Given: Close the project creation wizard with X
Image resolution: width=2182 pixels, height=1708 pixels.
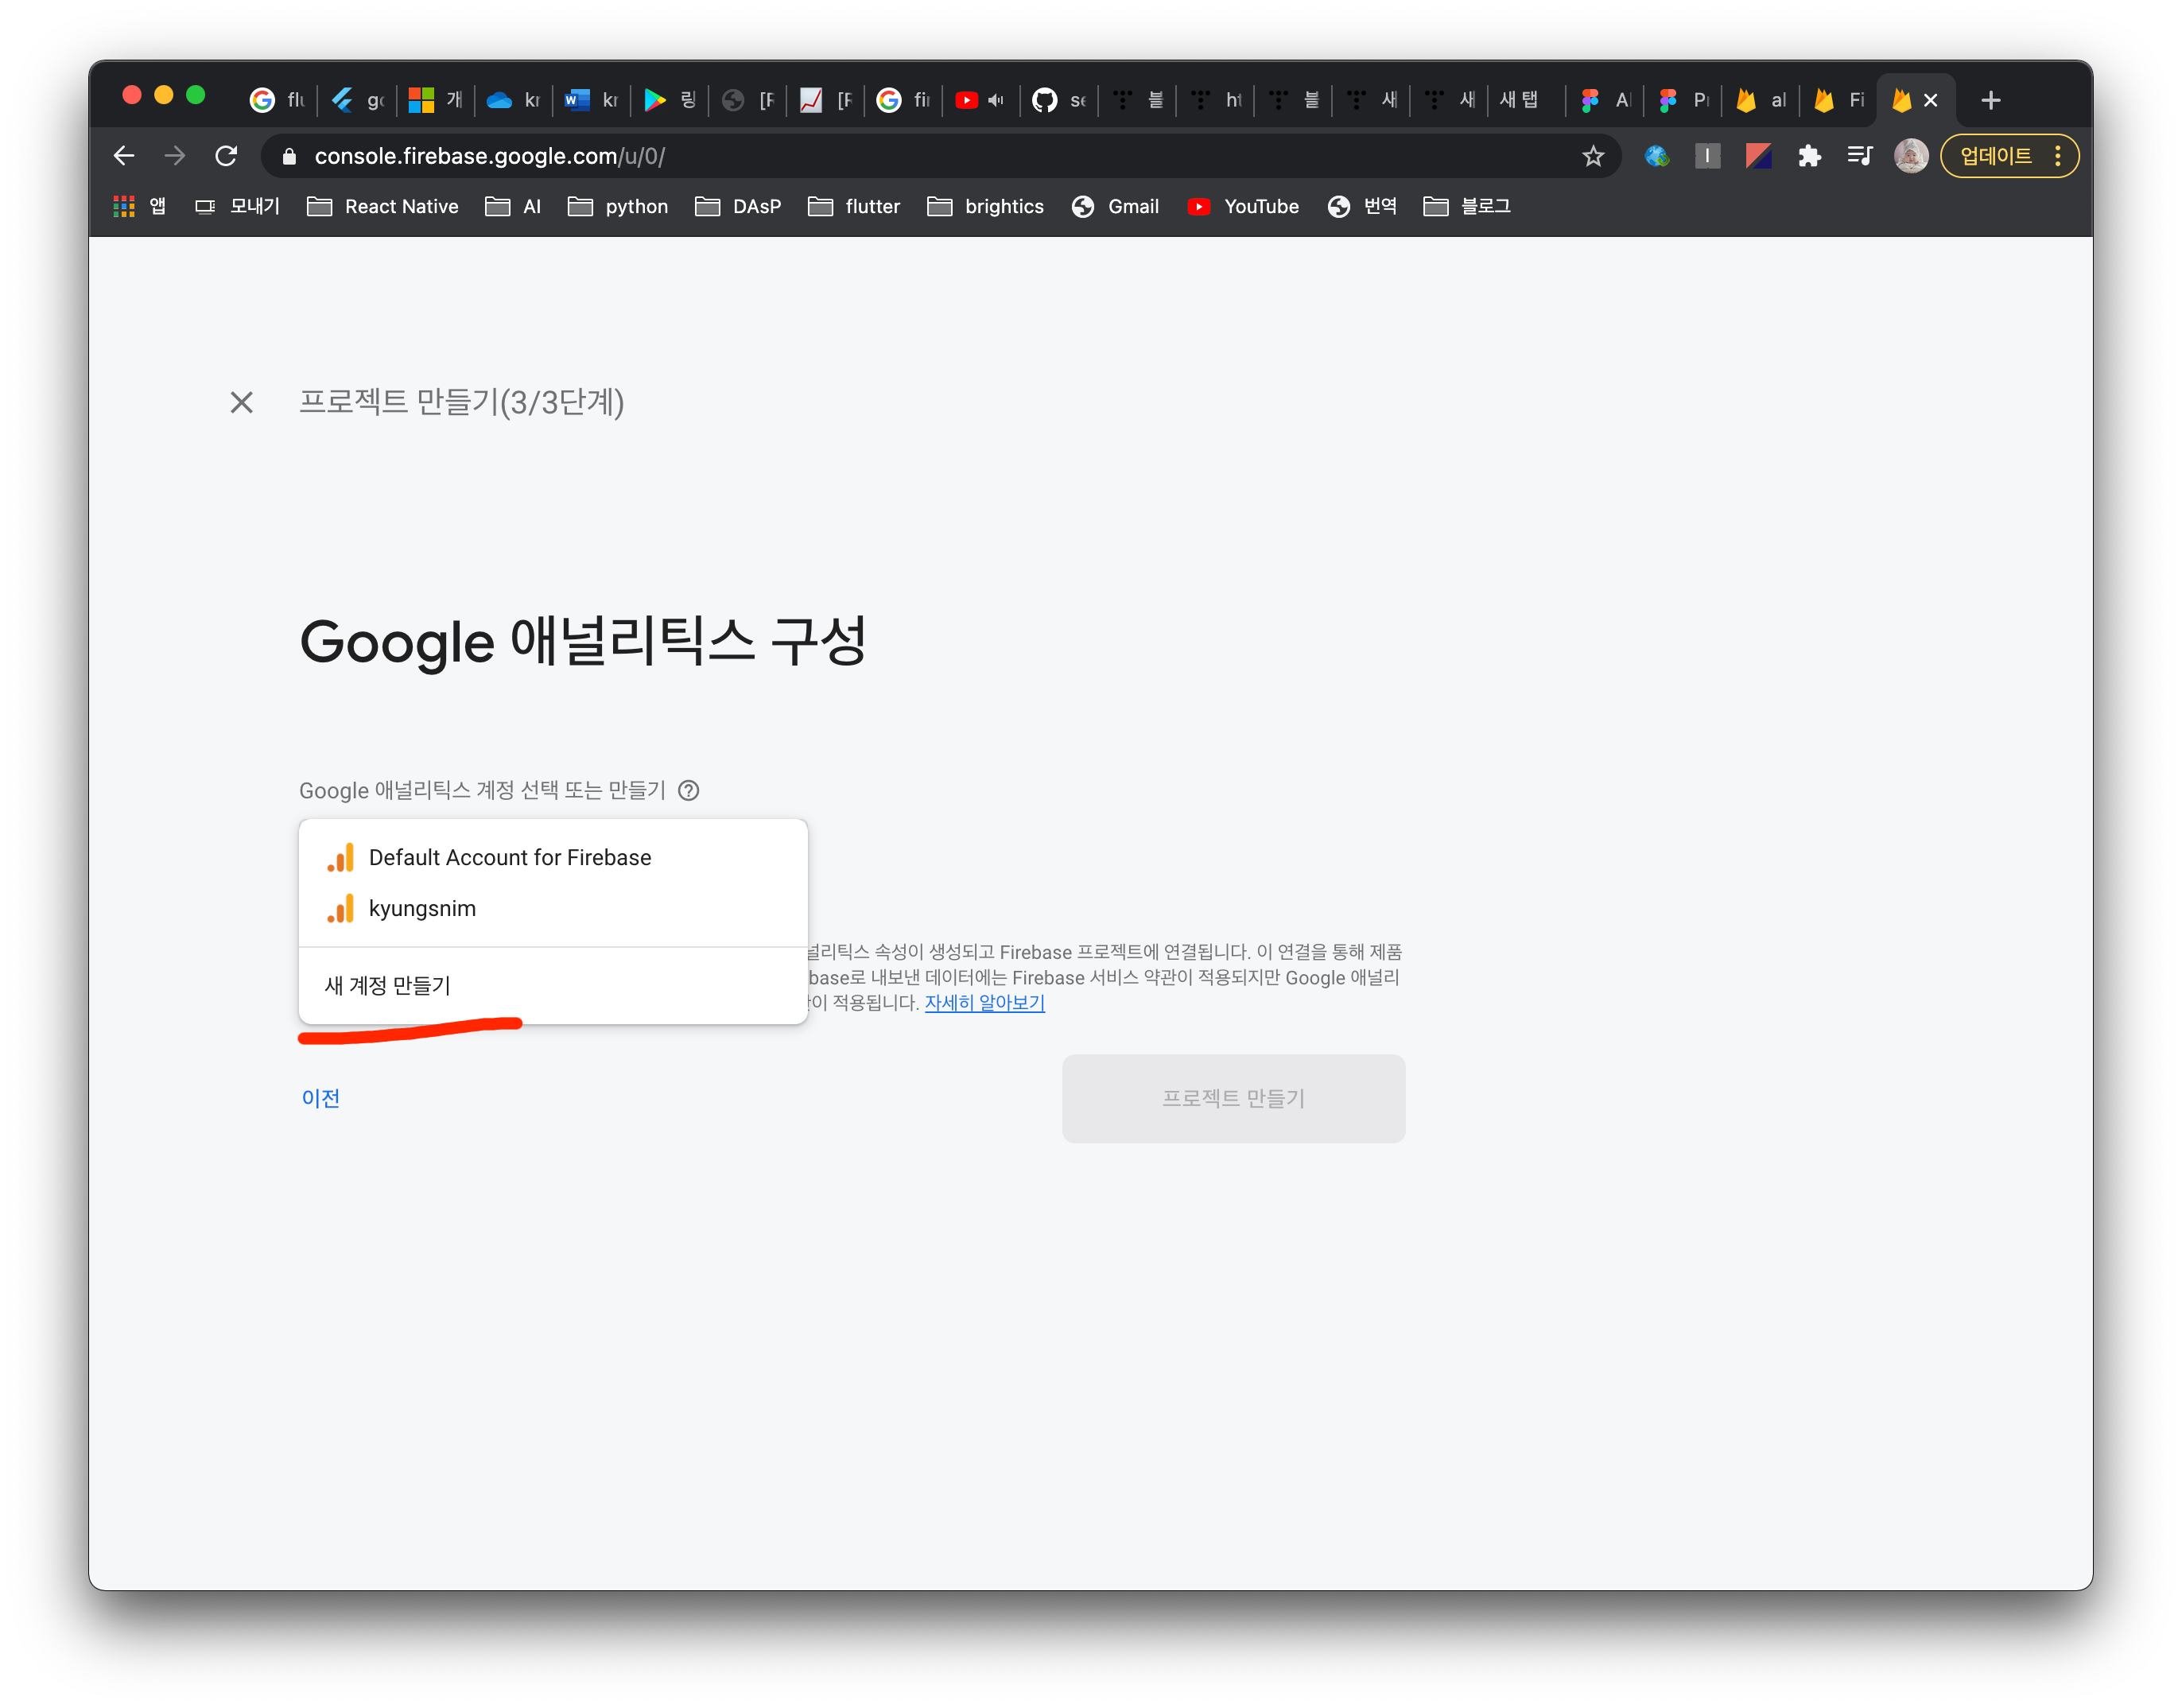Looking at the screenshot, I should pyautogui.click(x=241, y=402).
